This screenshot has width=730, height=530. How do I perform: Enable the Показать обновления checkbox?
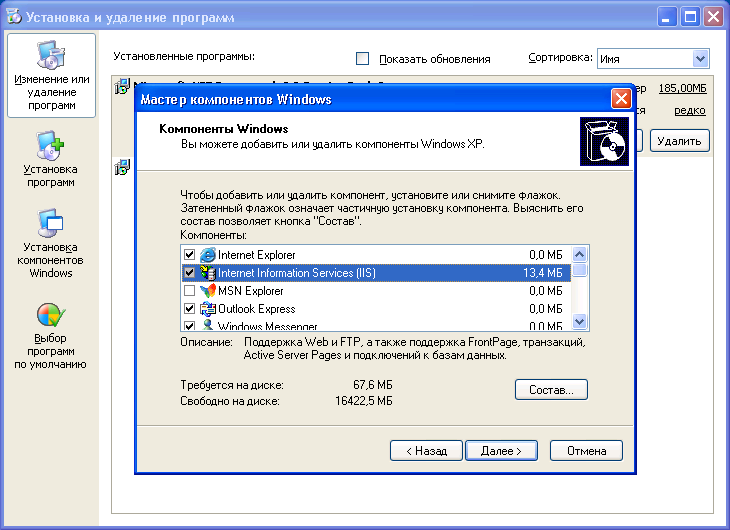tap(362, 59)
